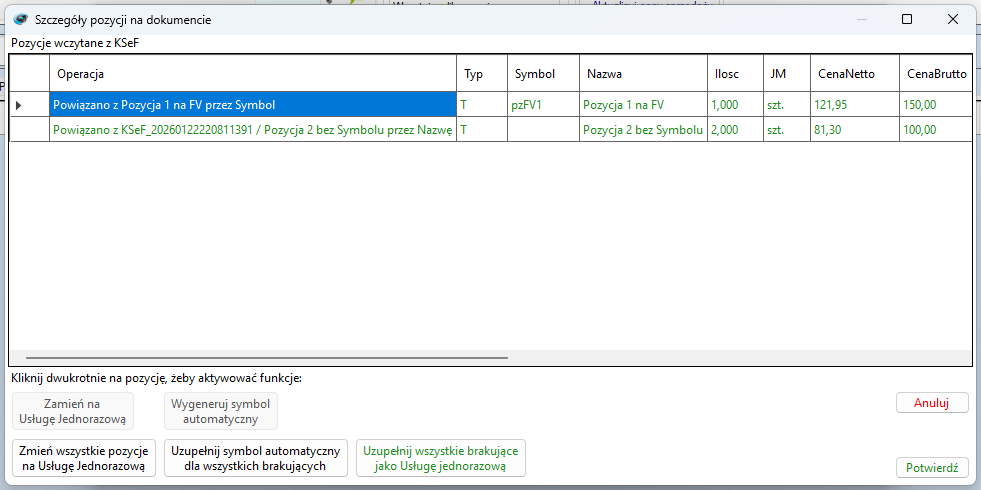Click the Anuluj button
The height and width of the screenshot is (490, 981).
[x=931, y=402]
